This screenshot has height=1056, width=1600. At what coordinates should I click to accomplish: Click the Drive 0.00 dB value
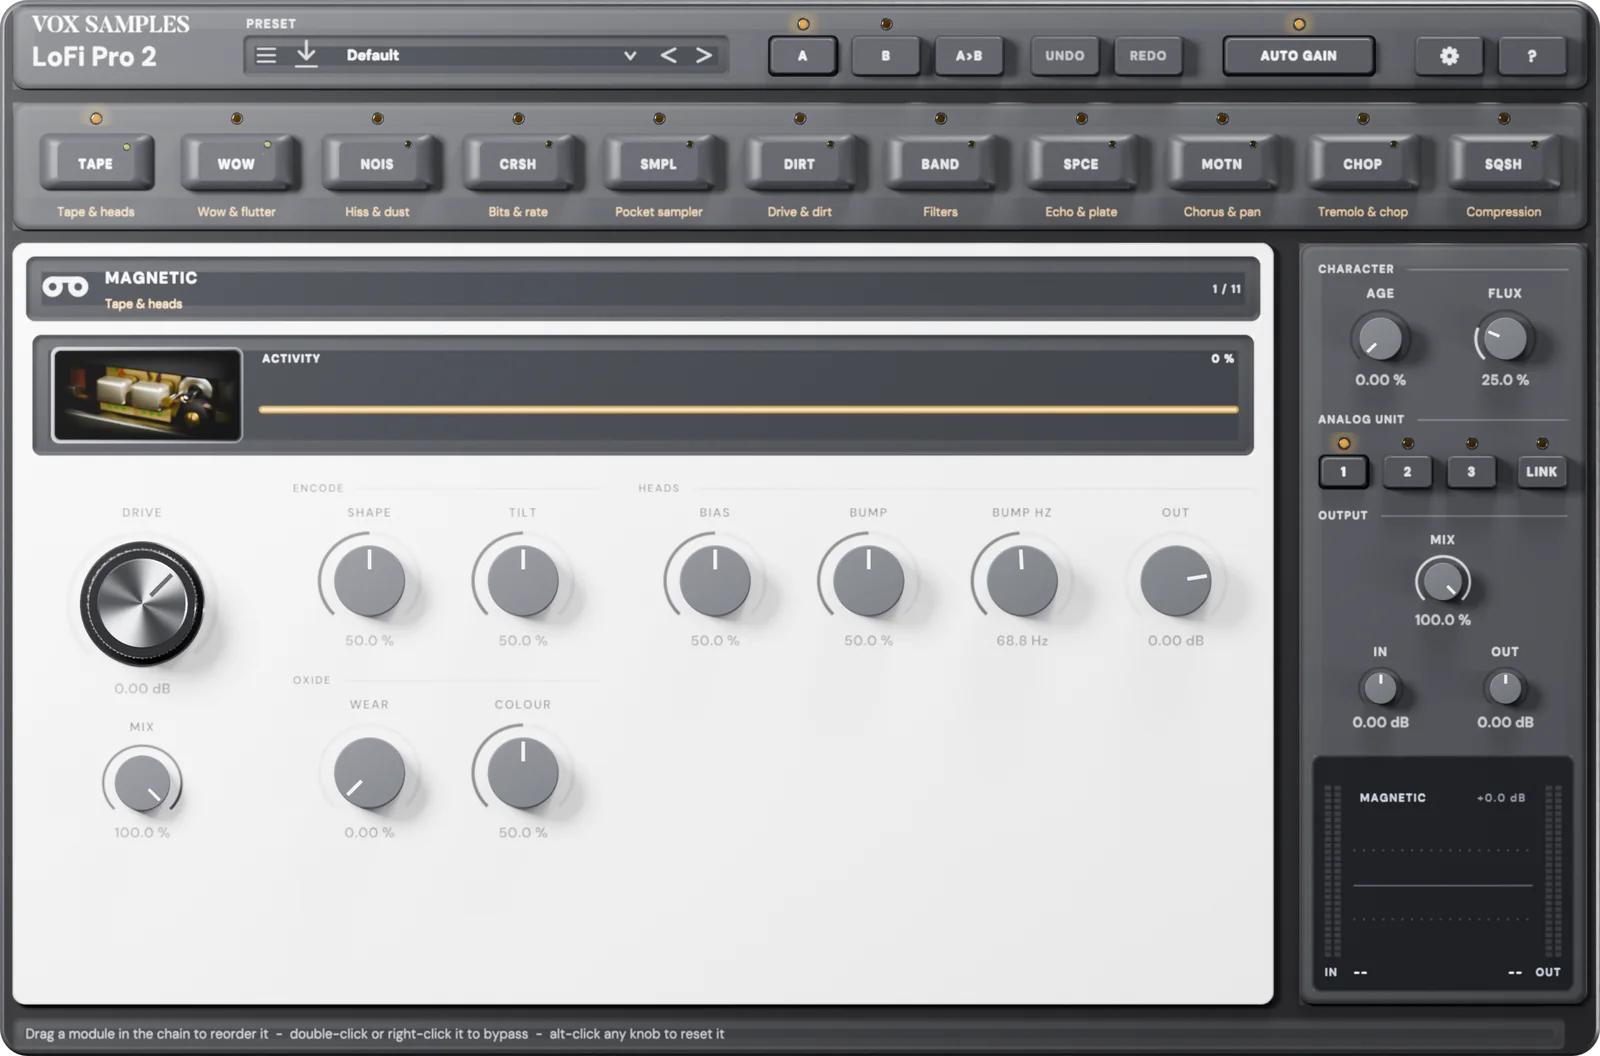(142, 688)
